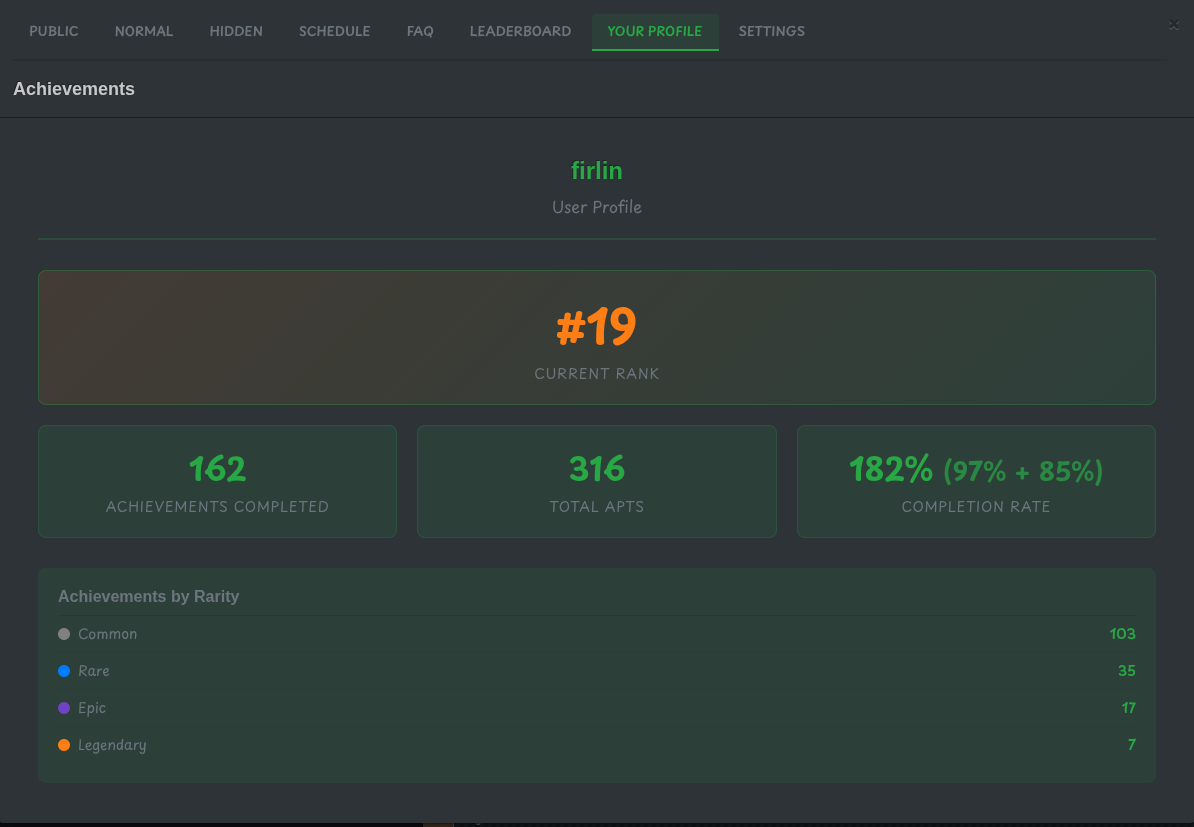
Task: Click the COMPLETION RATE label
Action: (976, 506)
